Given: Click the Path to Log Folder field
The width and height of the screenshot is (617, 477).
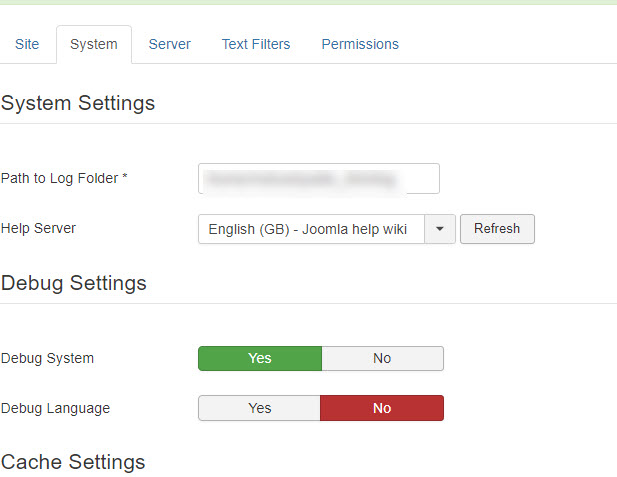Looking at the screenshot, I should (x=319, y=179).
